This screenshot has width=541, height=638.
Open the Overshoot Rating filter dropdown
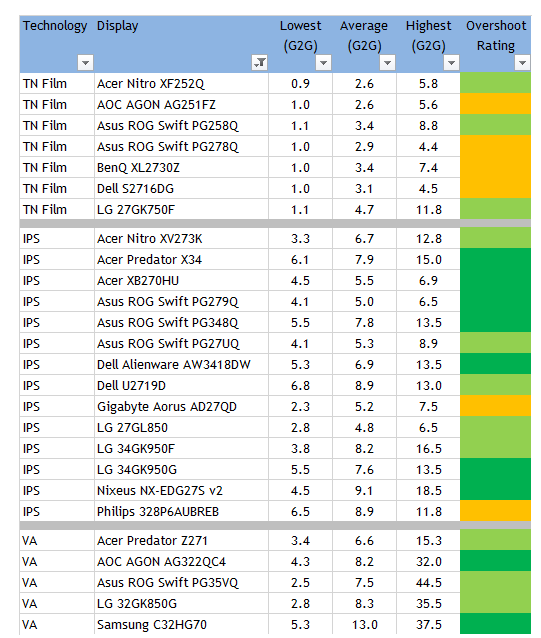pos(522,63)
